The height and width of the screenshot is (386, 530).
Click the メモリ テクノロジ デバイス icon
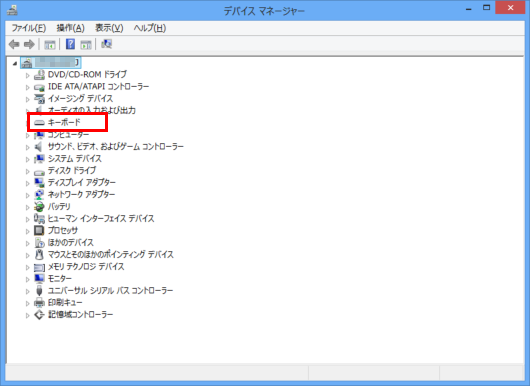(x=39, y=267)
